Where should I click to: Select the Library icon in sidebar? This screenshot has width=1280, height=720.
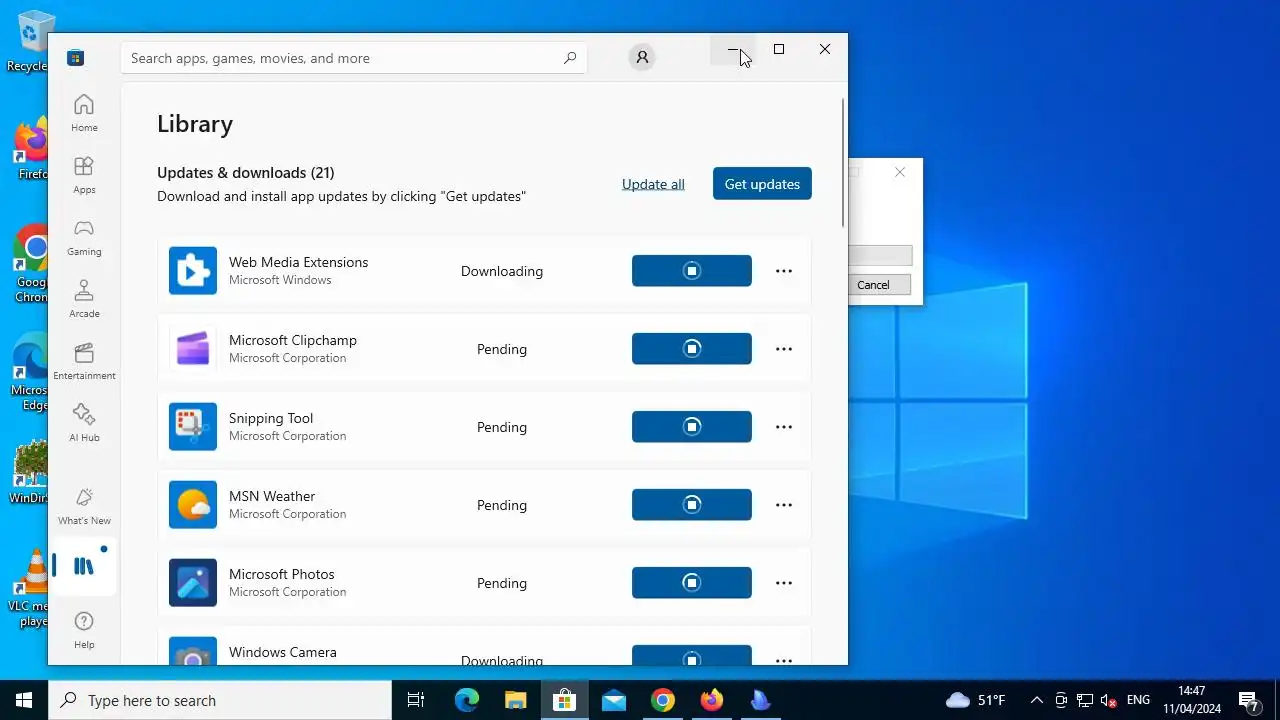tap(84, 566)
